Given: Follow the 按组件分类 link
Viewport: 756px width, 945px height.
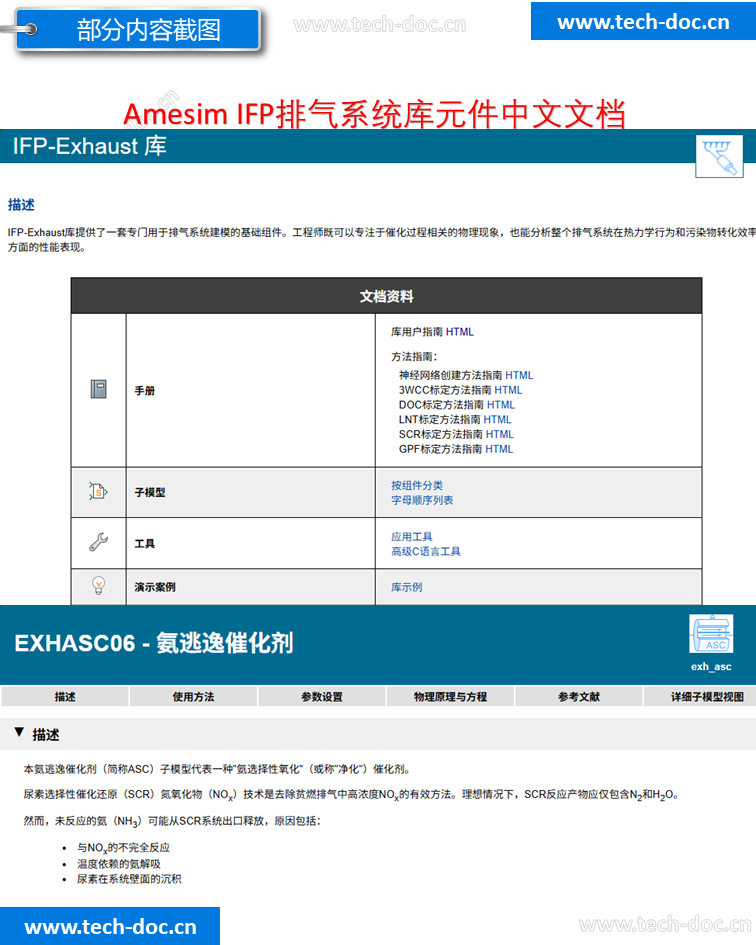Looking at the screenshot, I should [417, 485].
